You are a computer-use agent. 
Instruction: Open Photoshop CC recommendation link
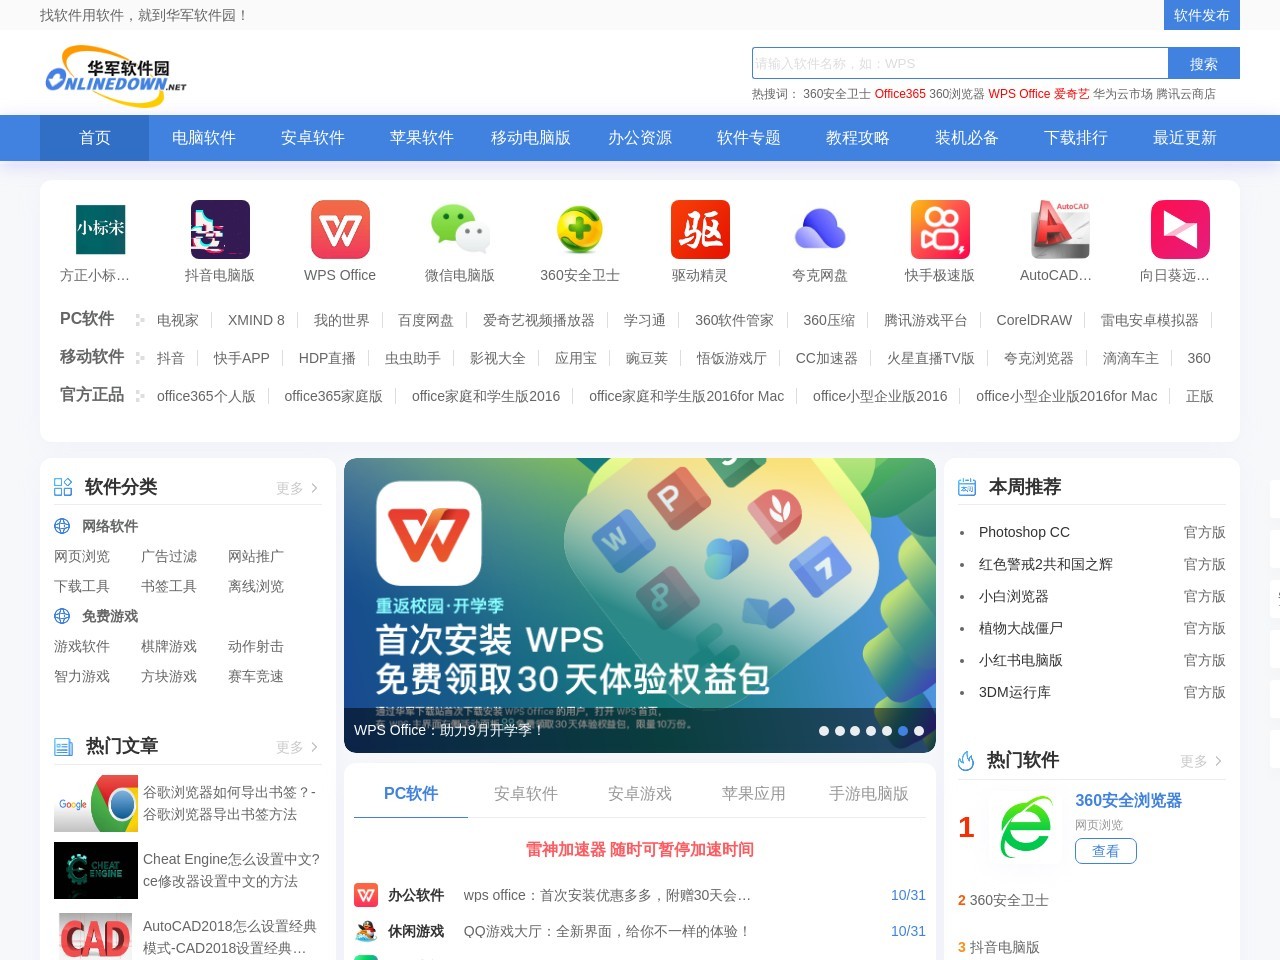[x=1024, y=532]
